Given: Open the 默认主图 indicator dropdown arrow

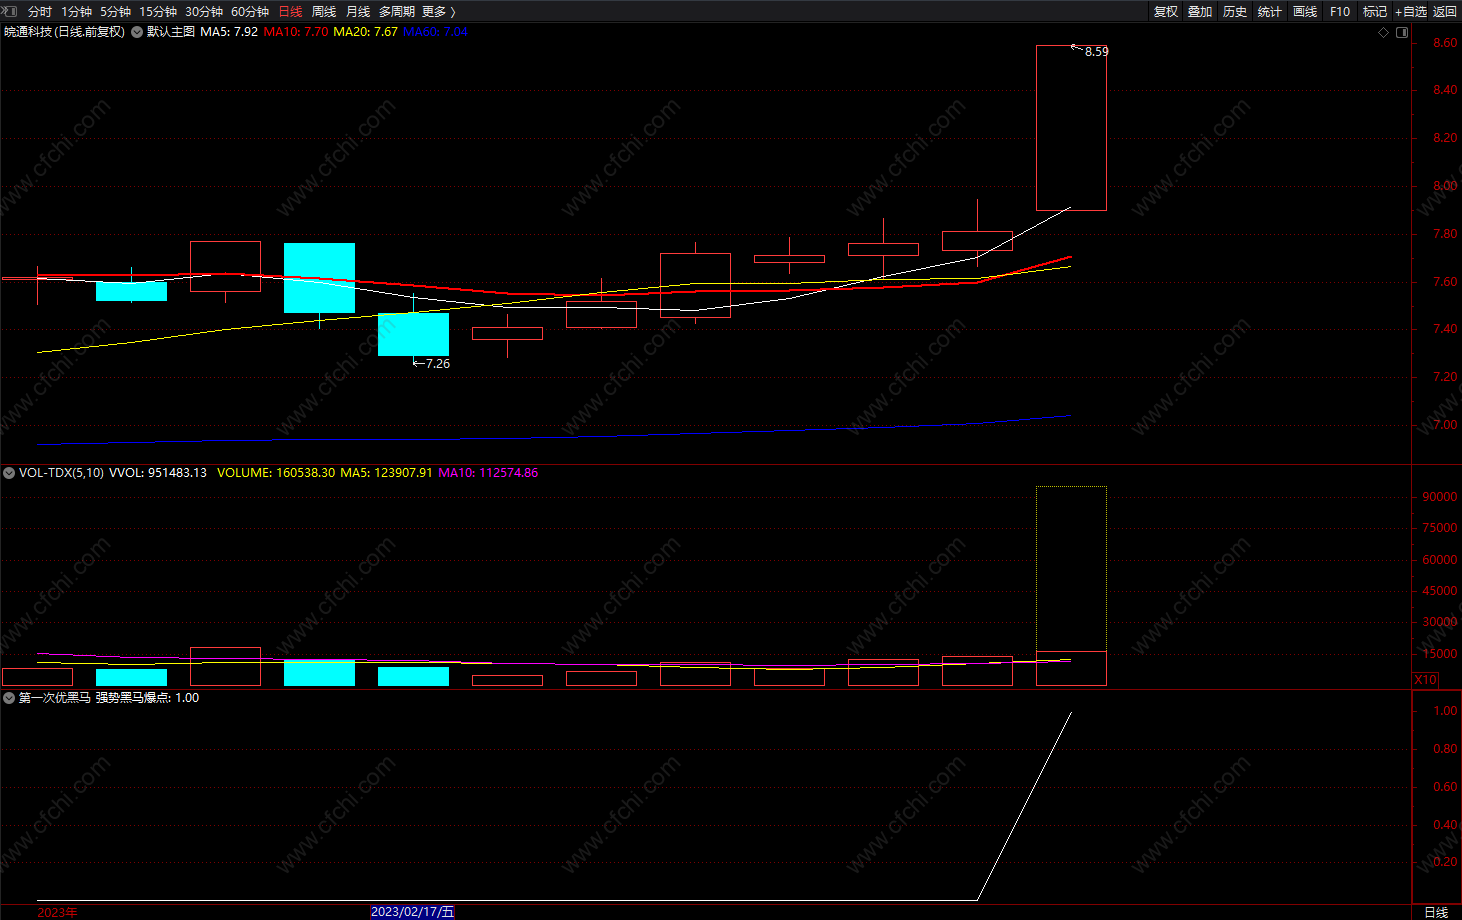Looking at the screenshot, I should (137, 32).
